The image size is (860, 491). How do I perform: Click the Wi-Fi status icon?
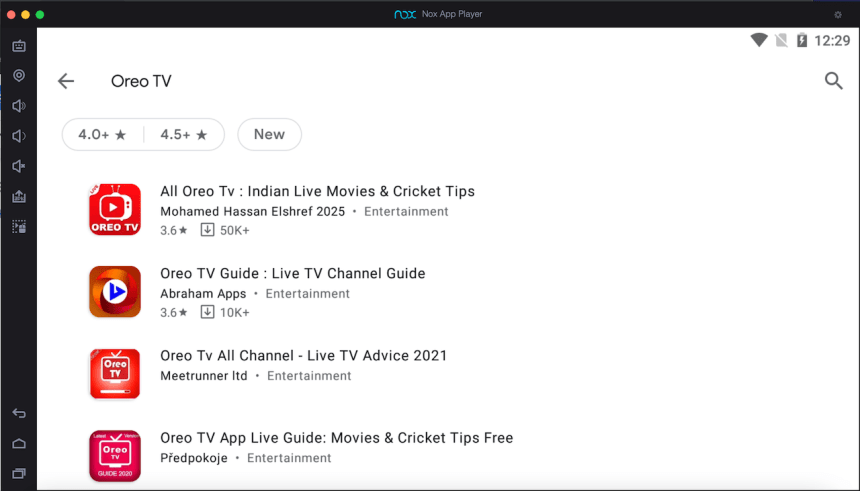[x=759, y=40]
